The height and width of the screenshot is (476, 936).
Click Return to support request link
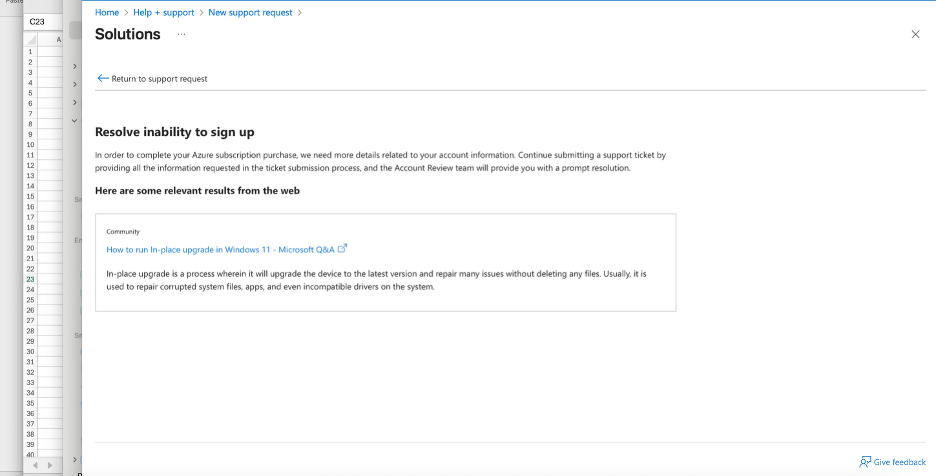tap(159, 79)
